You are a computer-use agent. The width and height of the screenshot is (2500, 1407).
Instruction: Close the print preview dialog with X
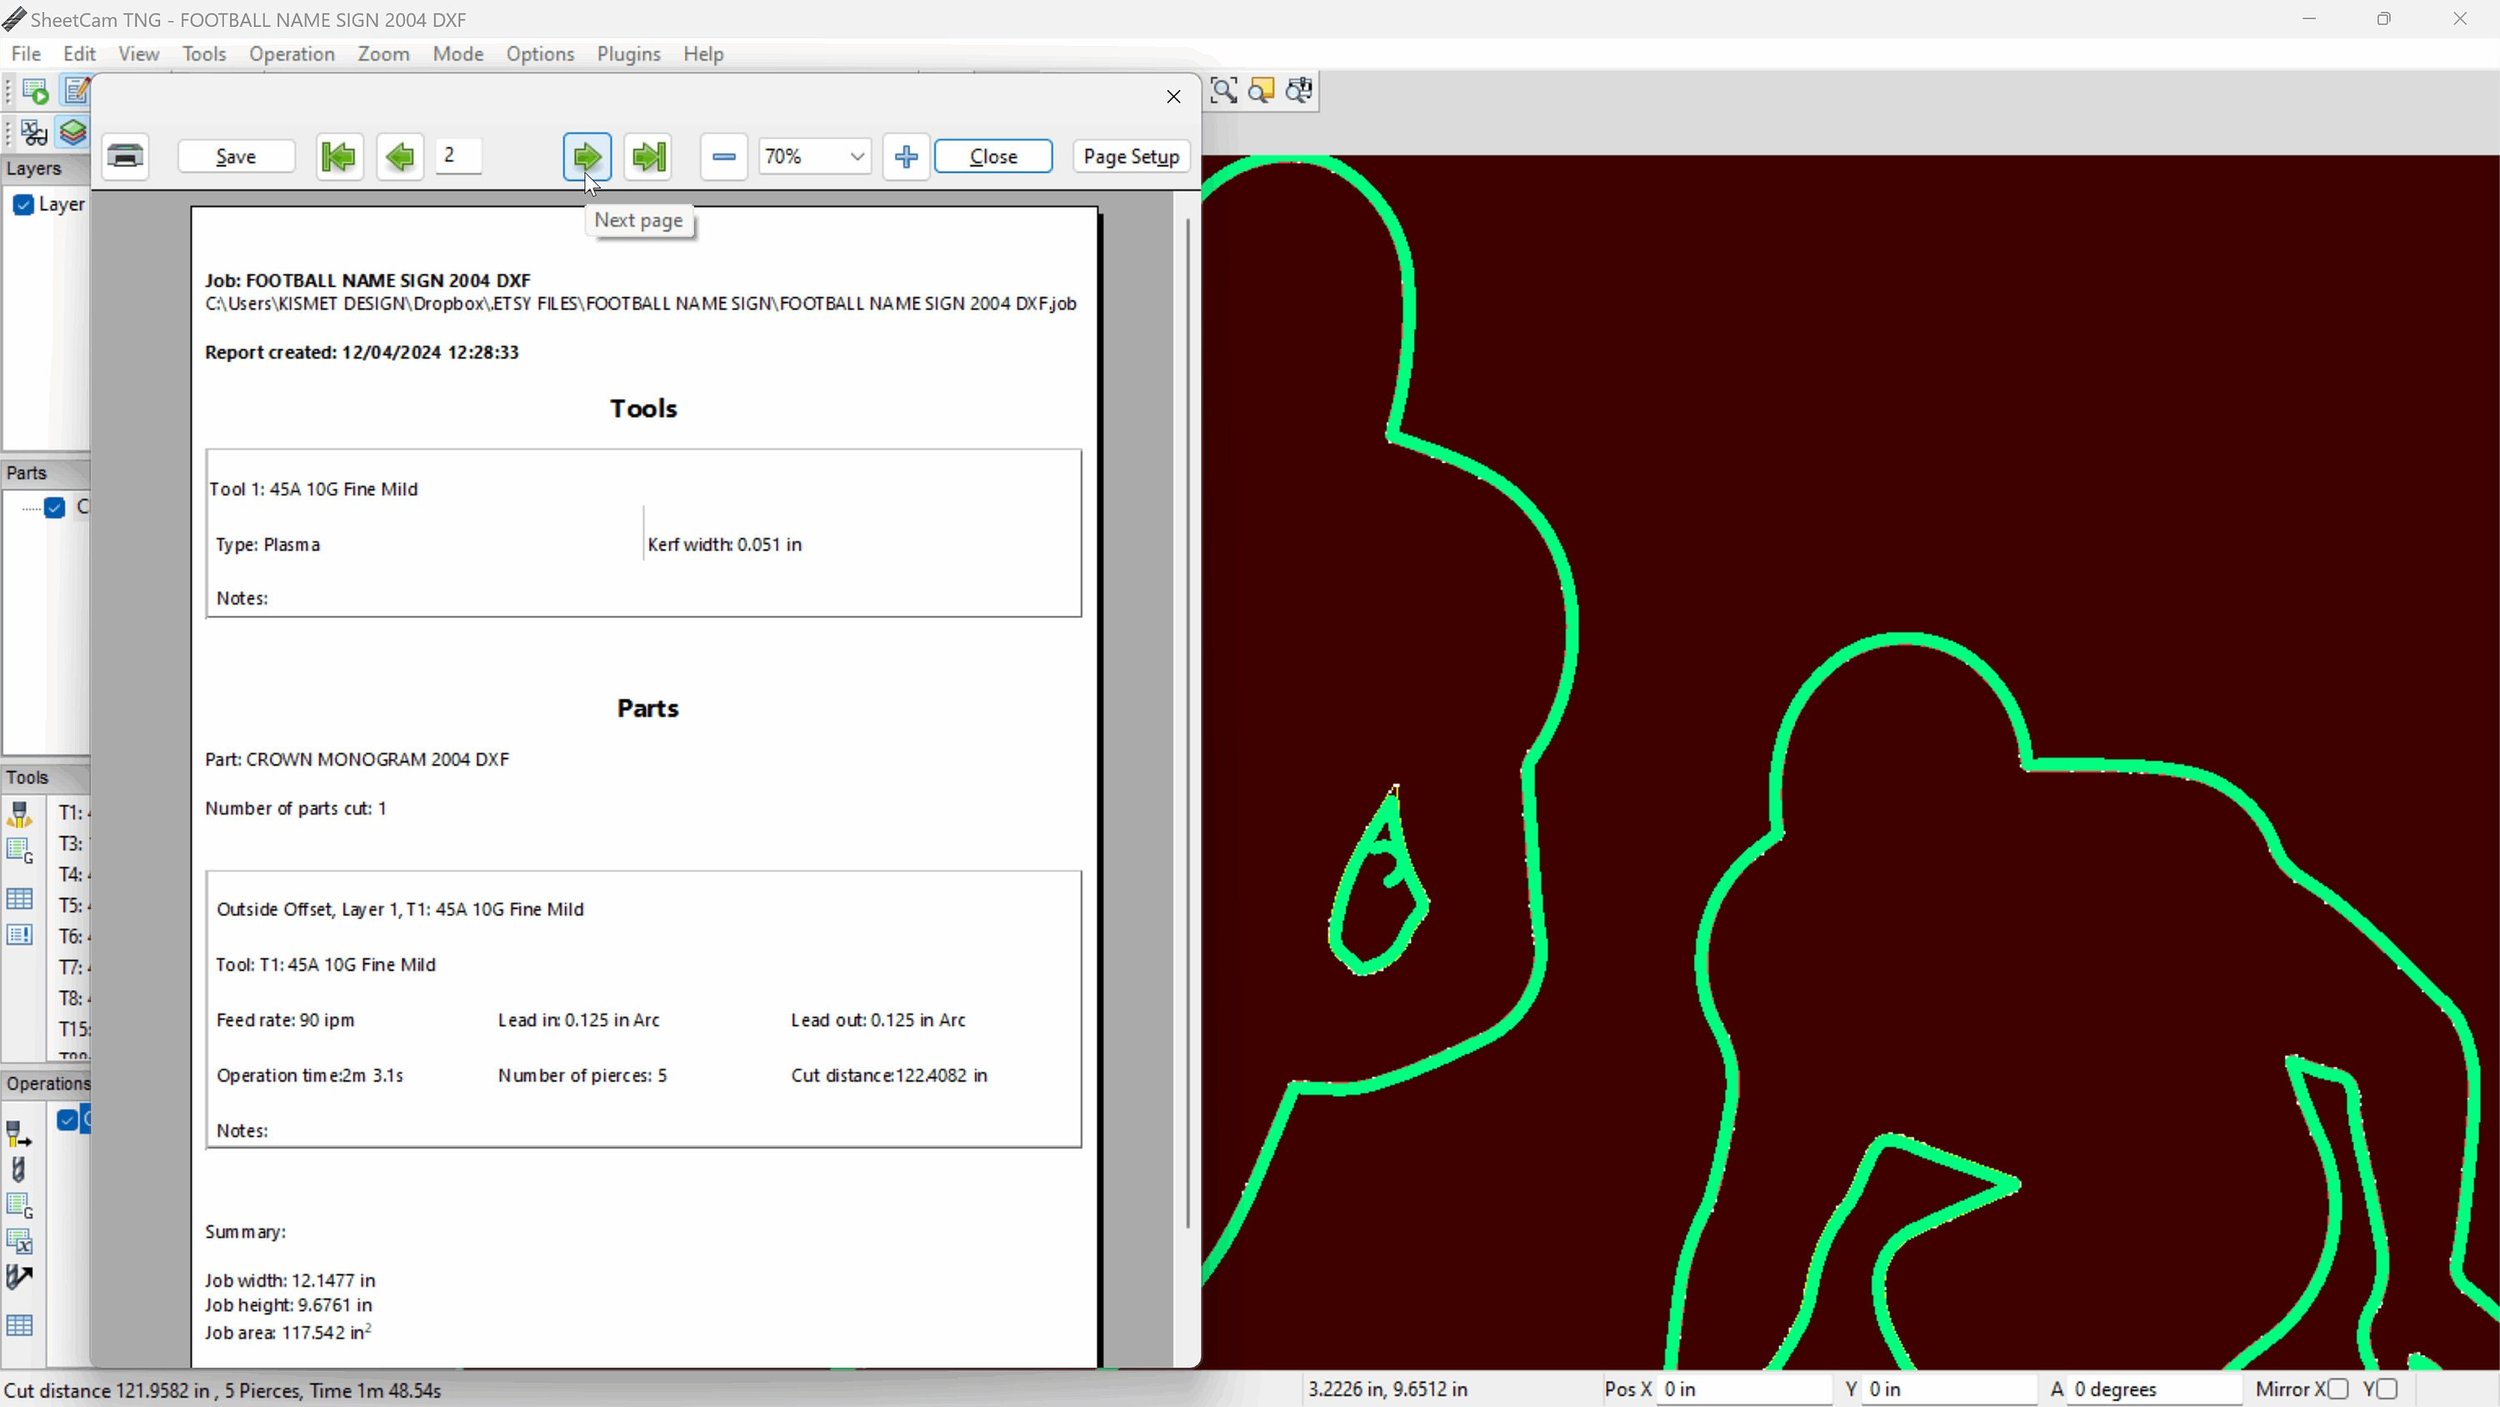pyautogui.click(x=1173, y=96)
